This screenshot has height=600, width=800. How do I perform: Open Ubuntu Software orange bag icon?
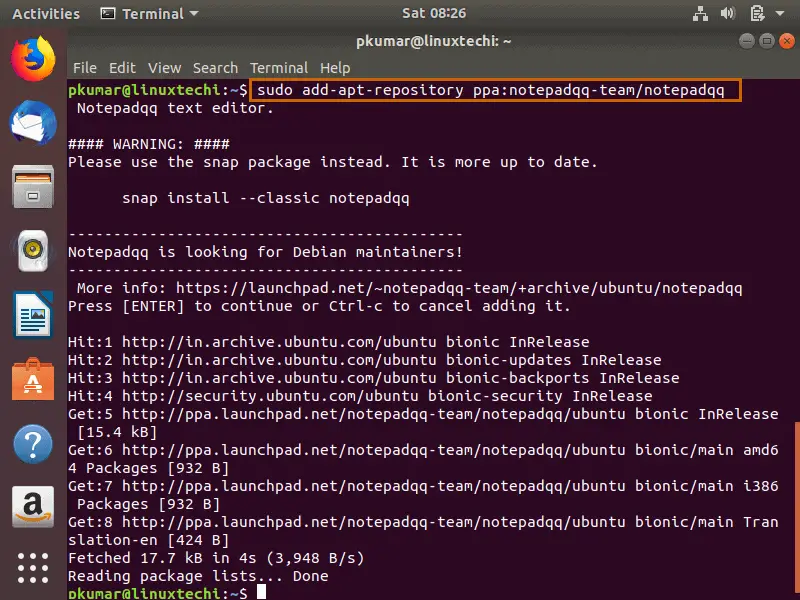coord(33,379)
